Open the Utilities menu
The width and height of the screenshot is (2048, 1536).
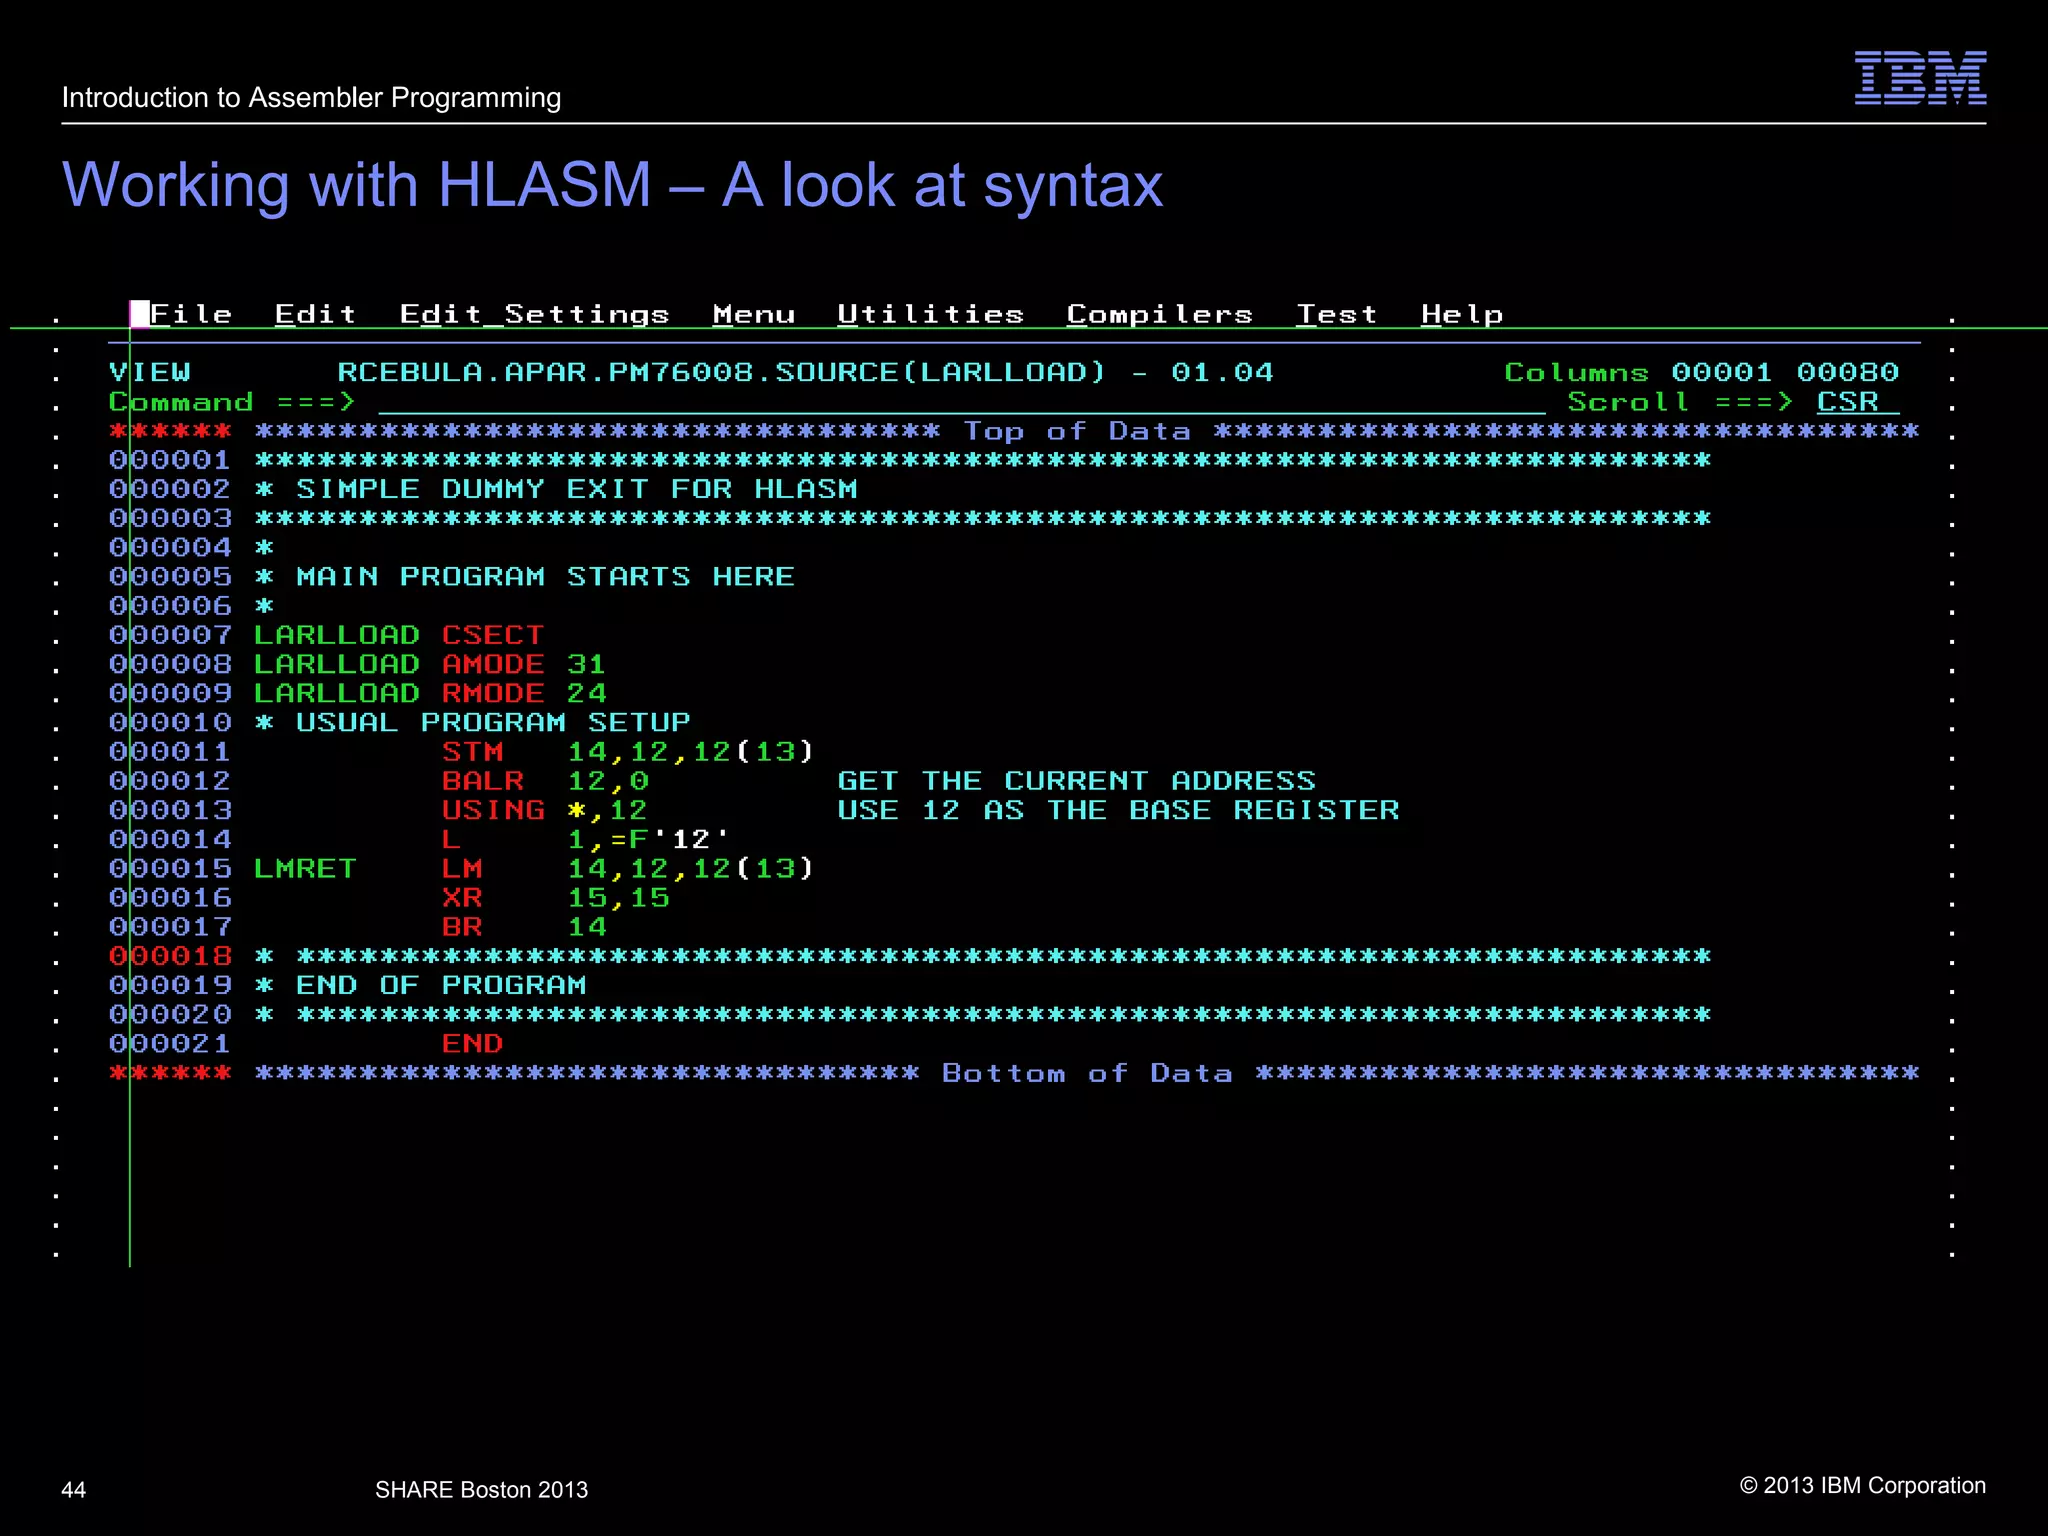point(930,314)
